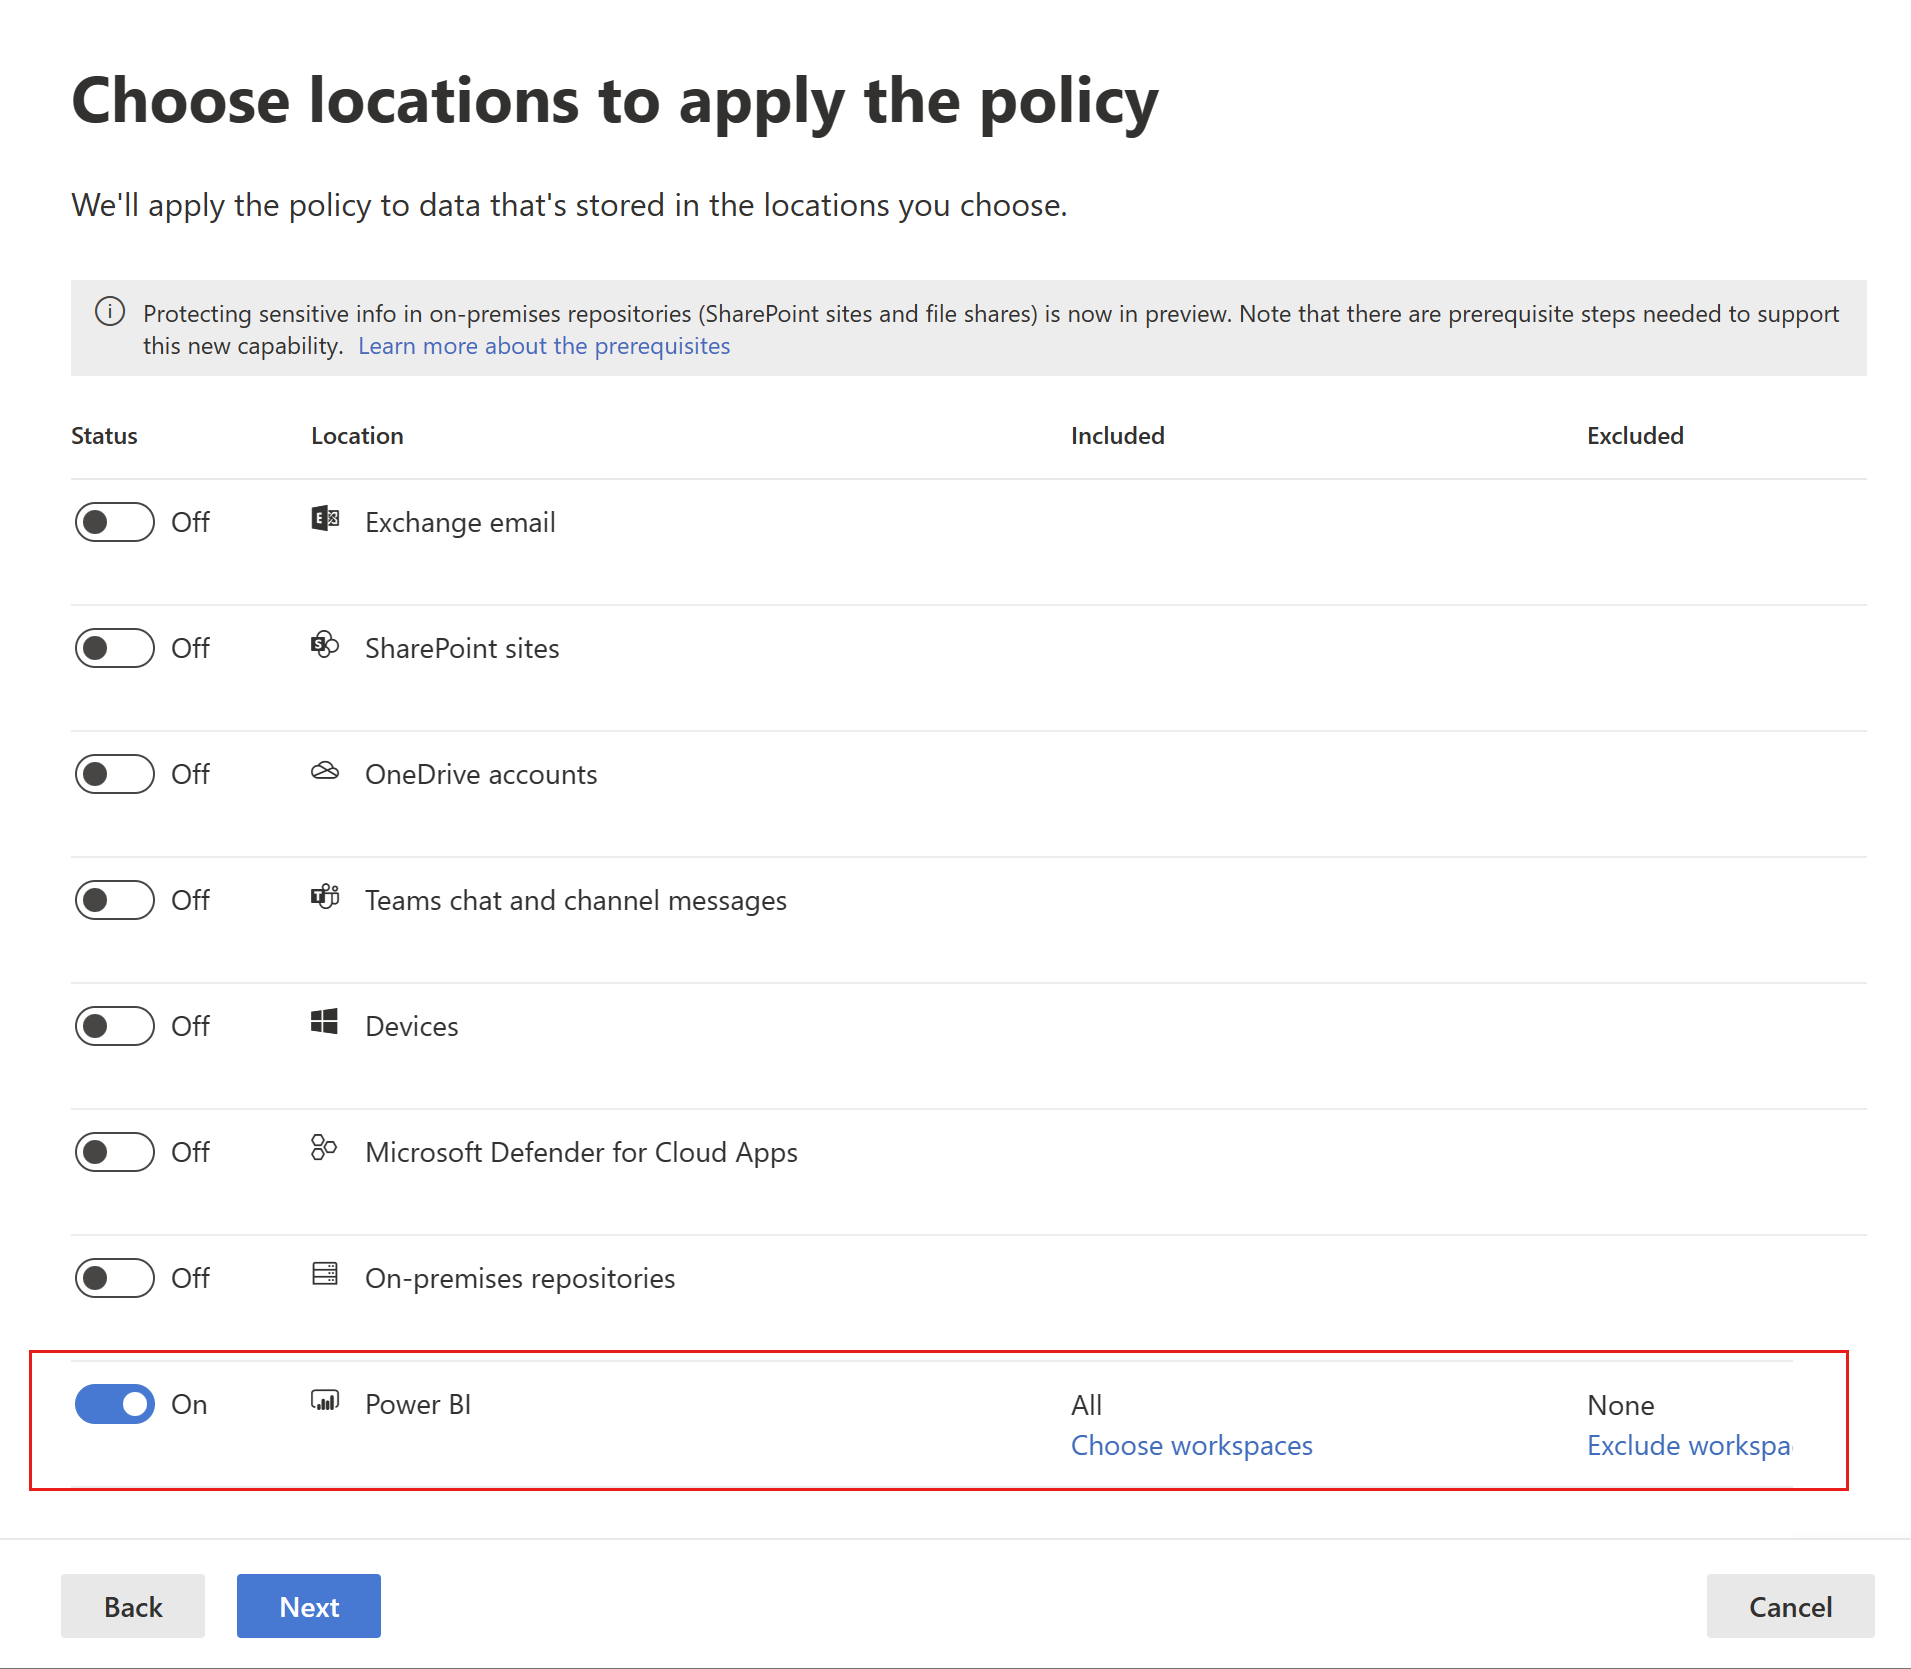
Task: Select the SharePoint sites label
Action: 462,649
